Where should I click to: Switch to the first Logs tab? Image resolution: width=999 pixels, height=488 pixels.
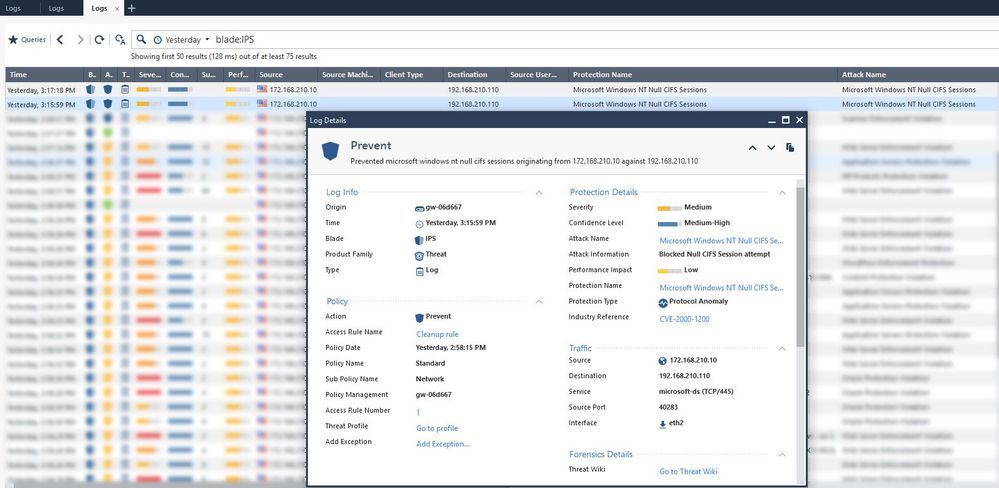click(13, 8)
